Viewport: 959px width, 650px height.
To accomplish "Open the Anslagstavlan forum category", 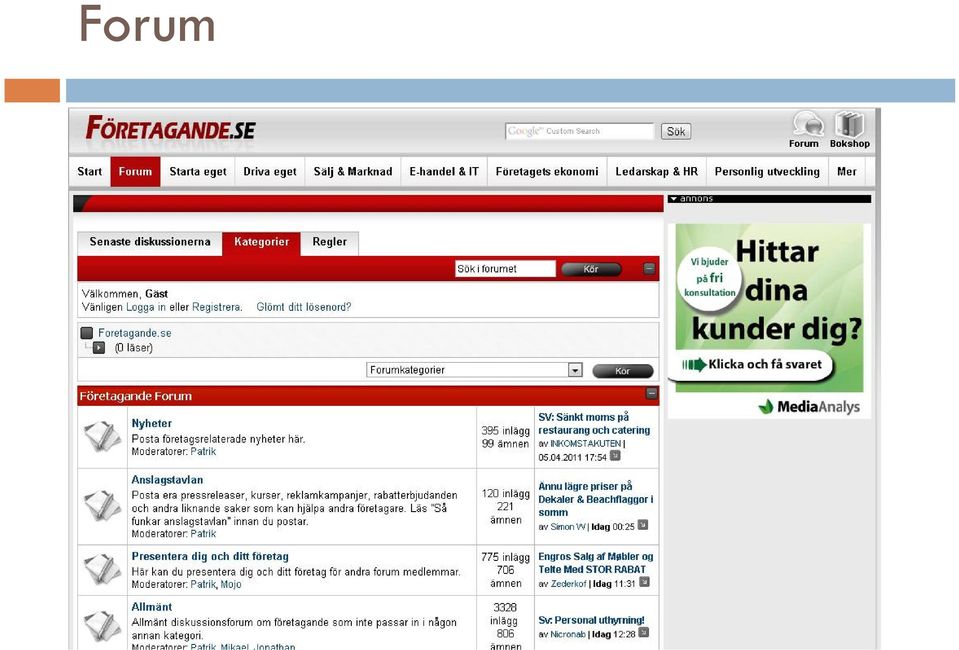I will 167,480.
